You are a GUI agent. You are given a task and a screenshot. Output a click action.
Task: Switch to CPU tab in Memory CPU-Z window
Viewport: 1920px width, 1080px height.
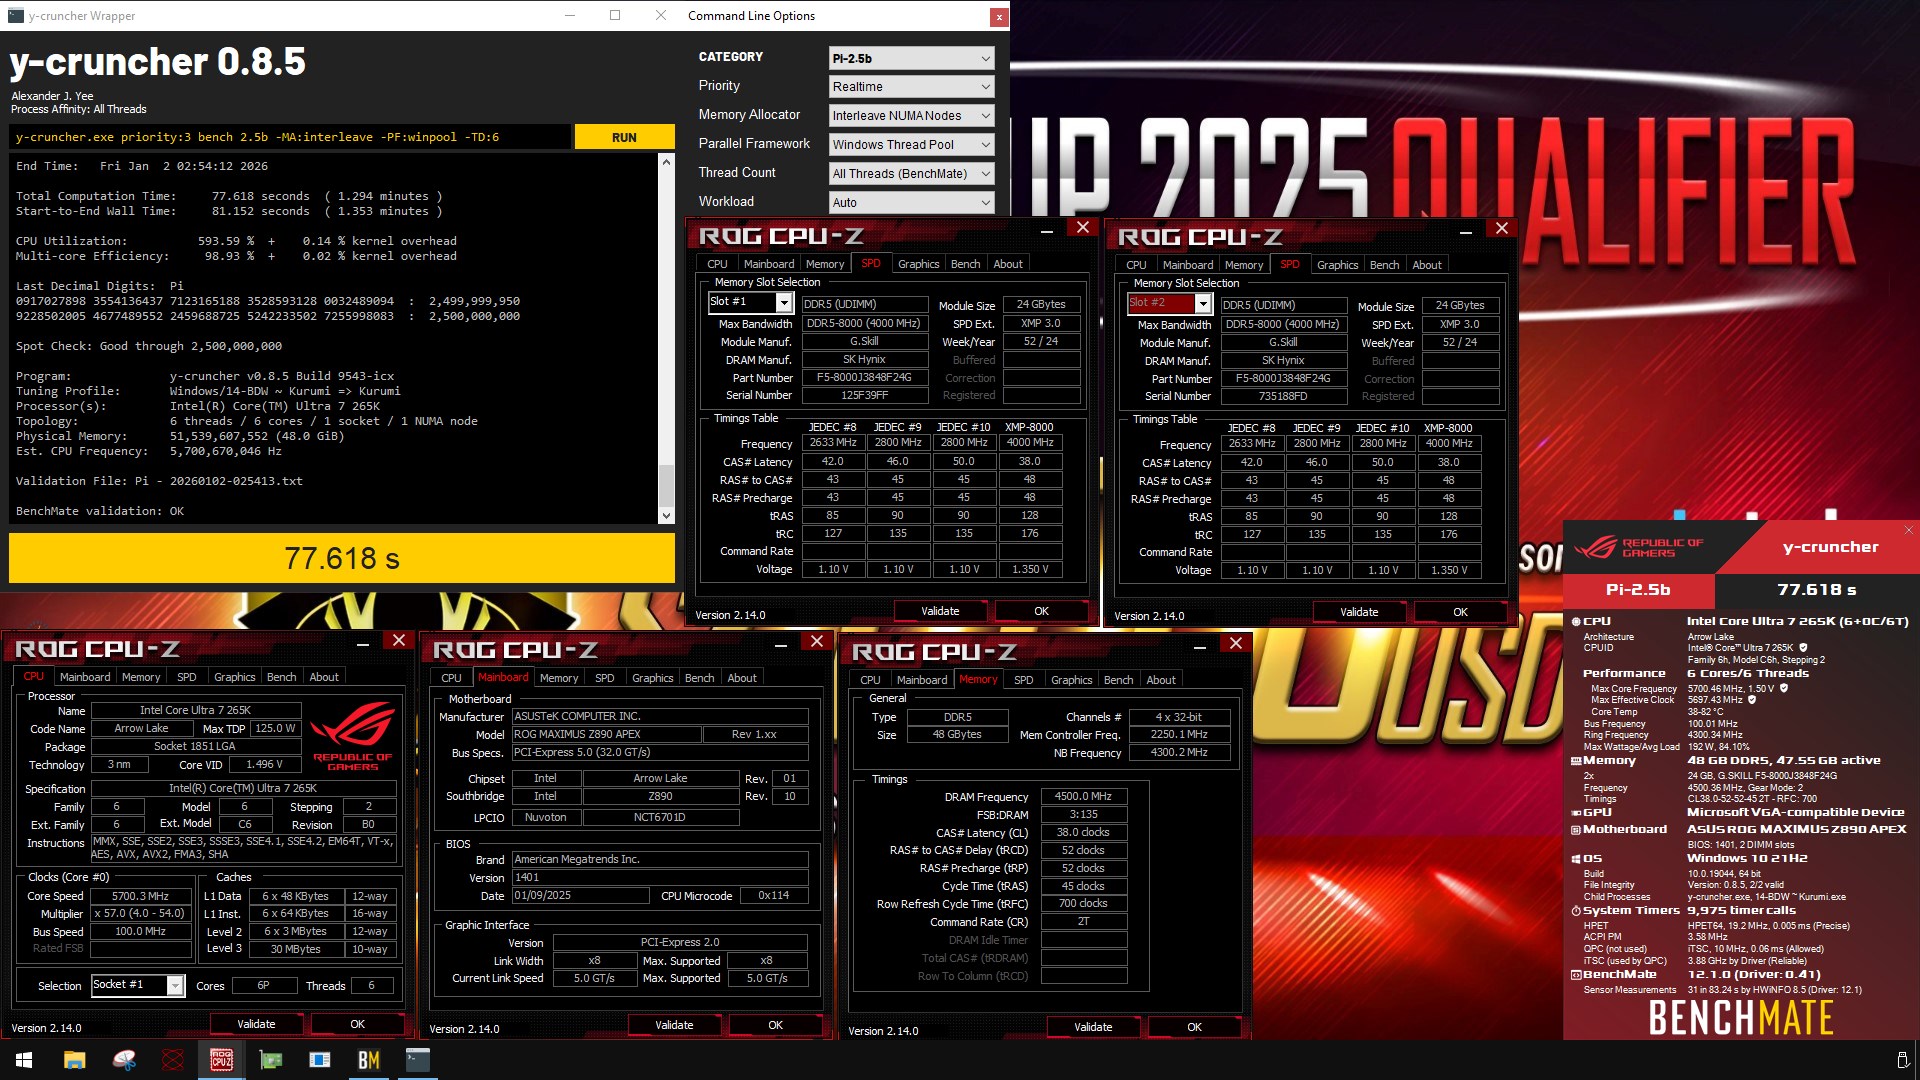click(x=870, y=680)
